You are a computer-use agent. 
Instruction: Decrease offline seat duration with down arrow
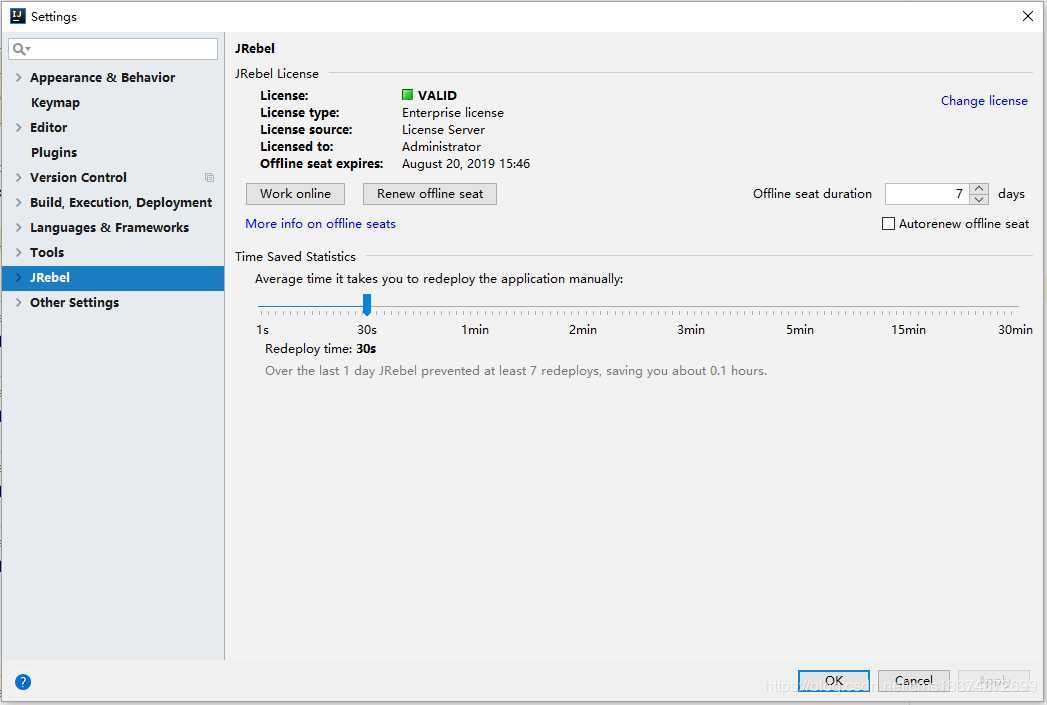coord(980,199)
